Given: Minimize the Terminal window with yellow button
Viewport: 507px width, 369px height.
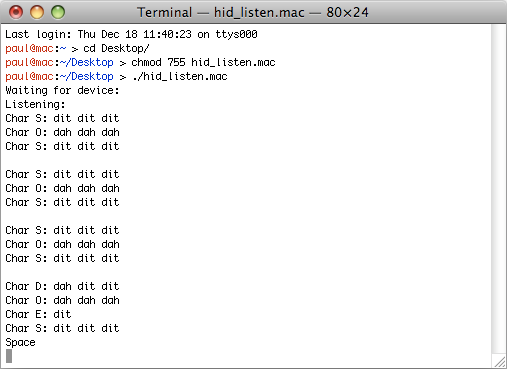Looking at the screenshot, I should 37,12.
